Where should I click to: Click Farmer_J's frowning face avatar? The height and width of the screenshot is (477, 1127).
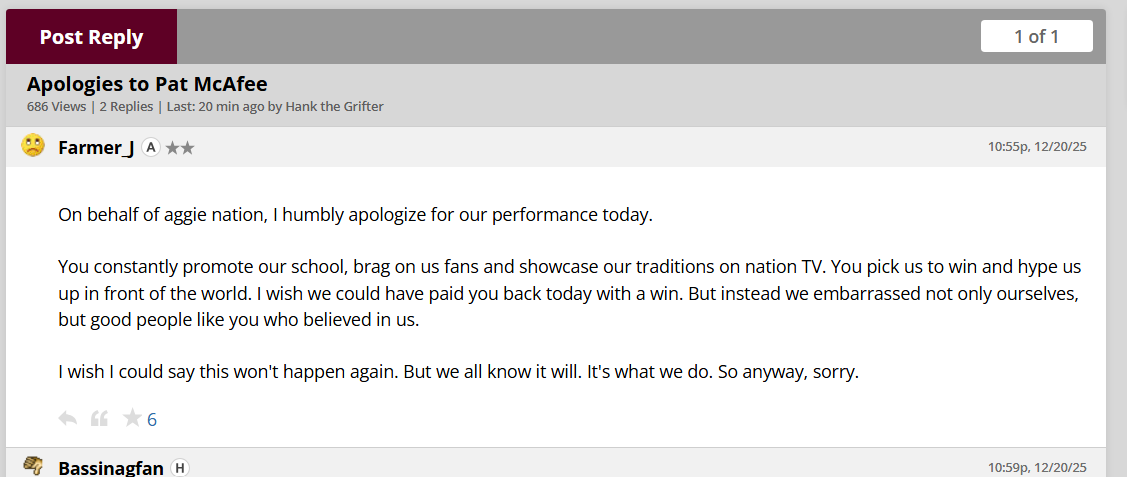click(x=33, y=147)
